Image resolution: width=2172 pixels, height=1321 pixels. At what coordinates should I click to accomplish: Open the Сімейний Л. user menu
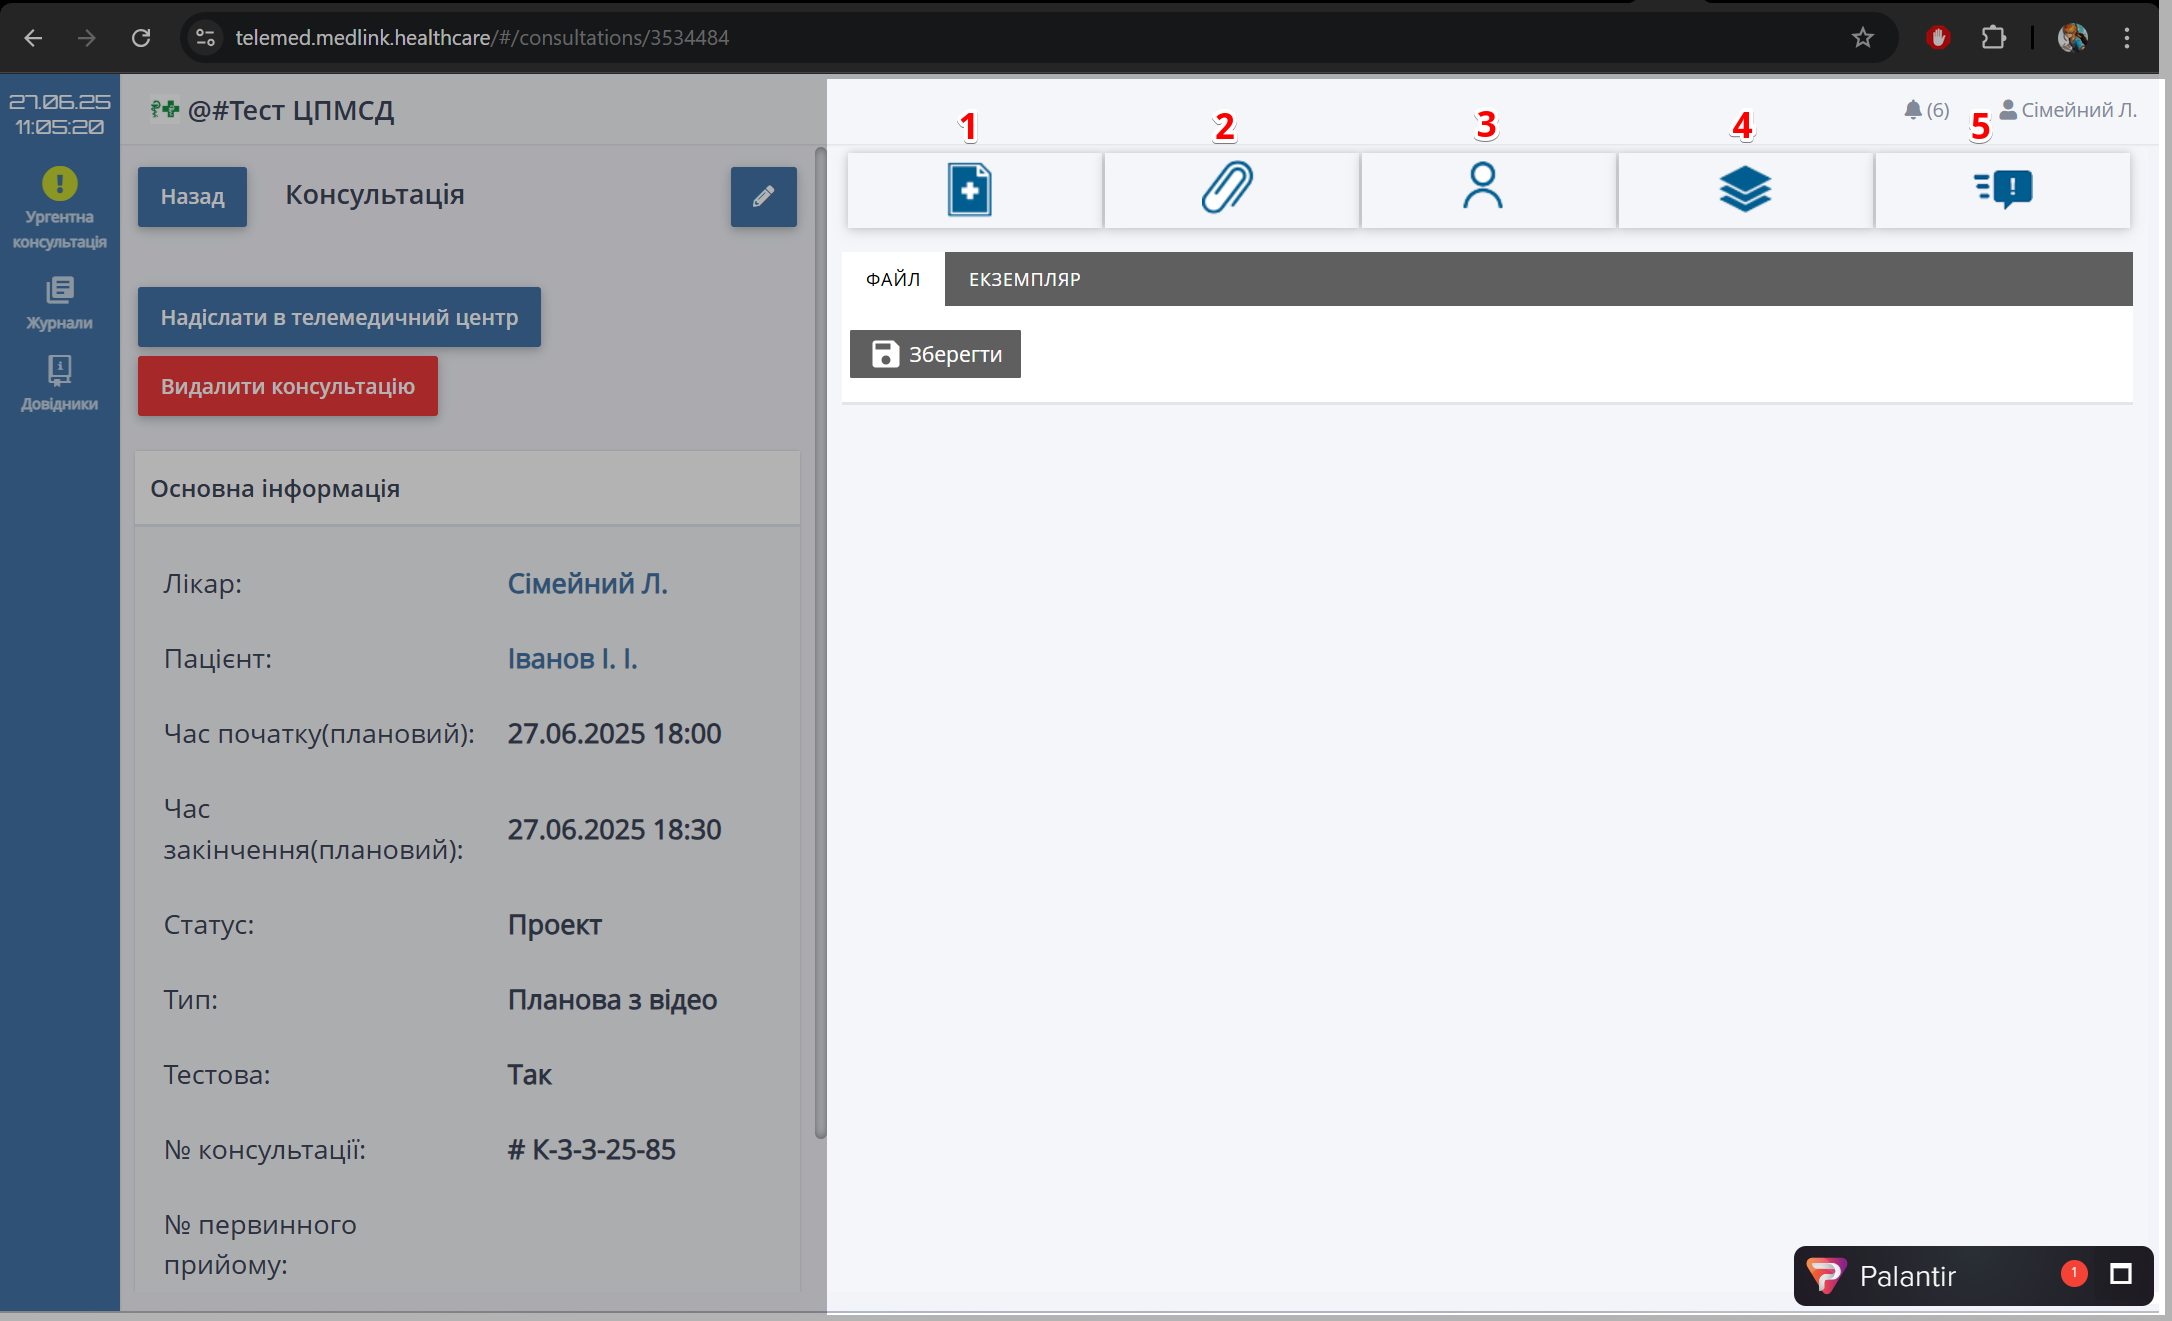click(2068, 110)
